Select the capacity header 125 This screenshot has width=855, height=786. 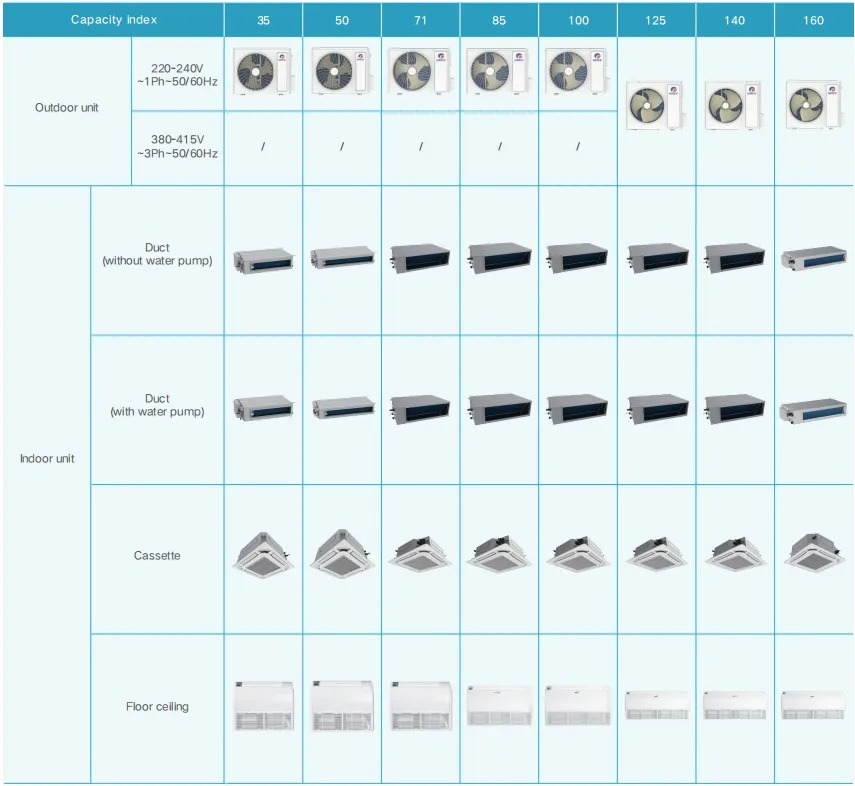pos(655,19)
